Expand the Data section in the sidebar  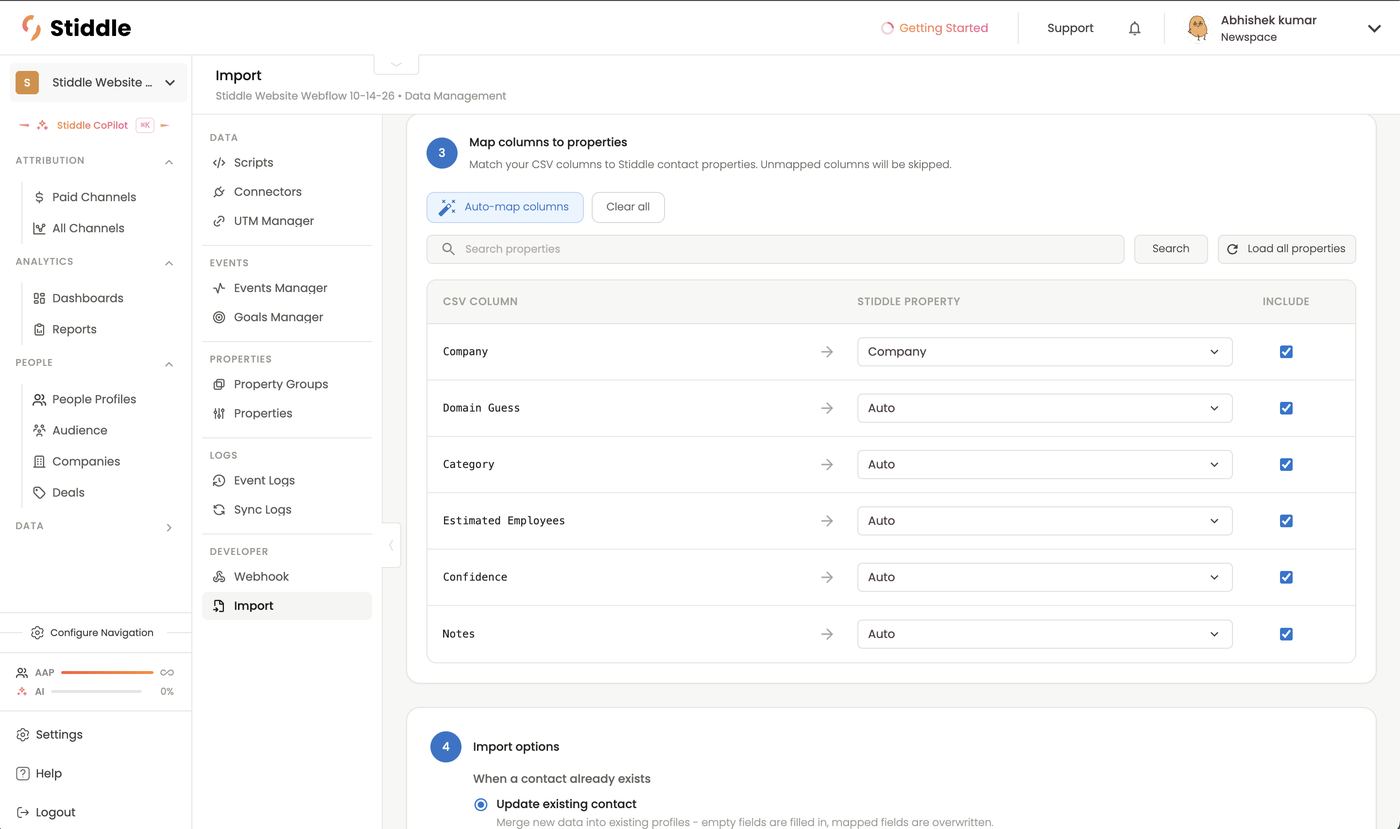pos(168,527)
